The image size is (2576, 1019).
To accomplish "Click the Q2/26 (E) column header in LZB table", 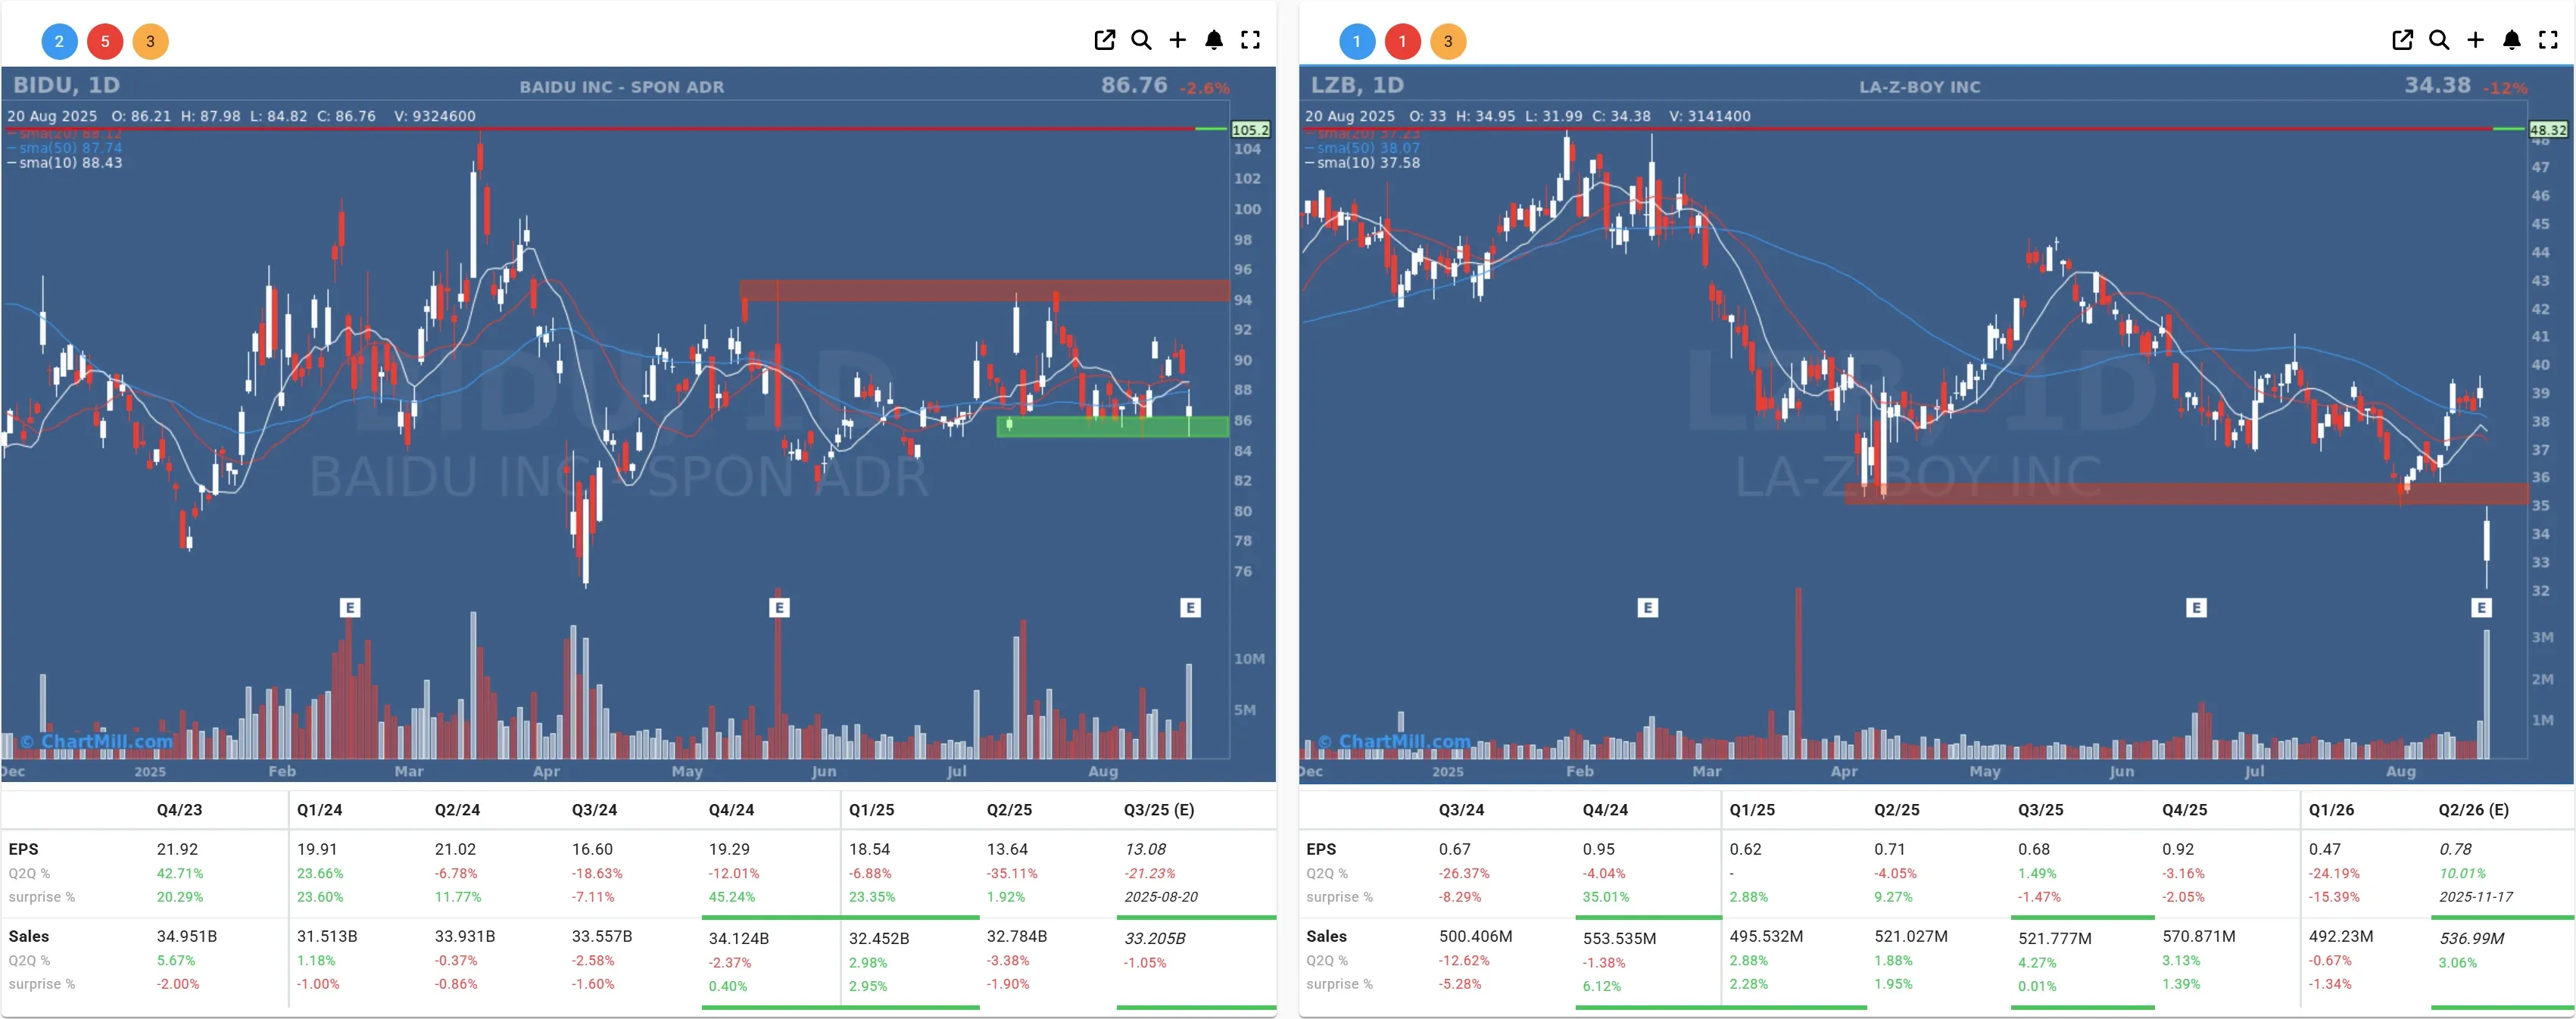I will (x=2473, y=810).
